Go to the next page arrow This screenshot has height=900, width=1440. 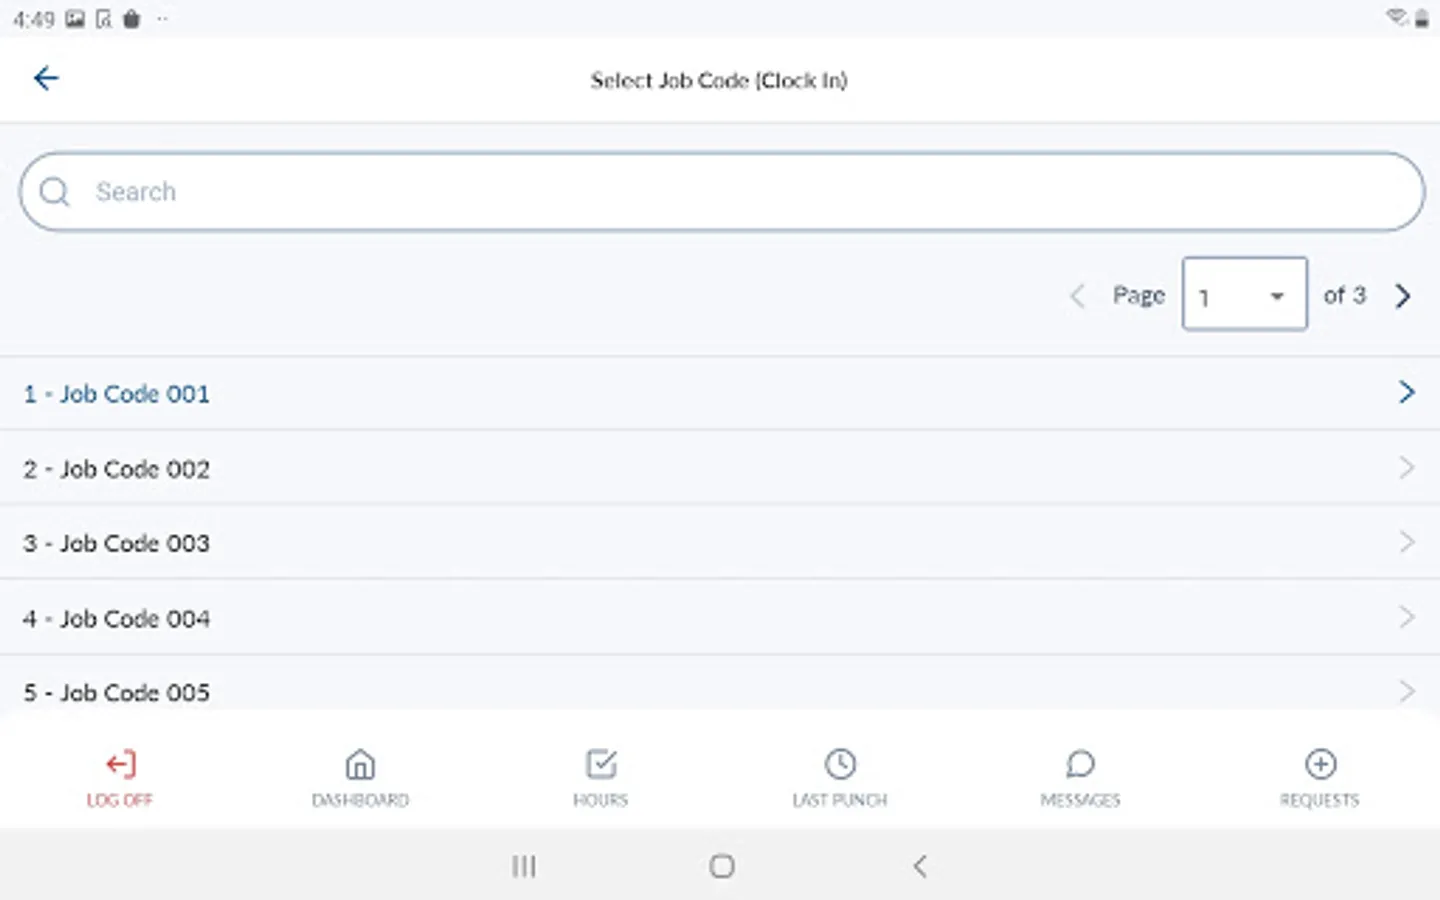(1403, 296)
